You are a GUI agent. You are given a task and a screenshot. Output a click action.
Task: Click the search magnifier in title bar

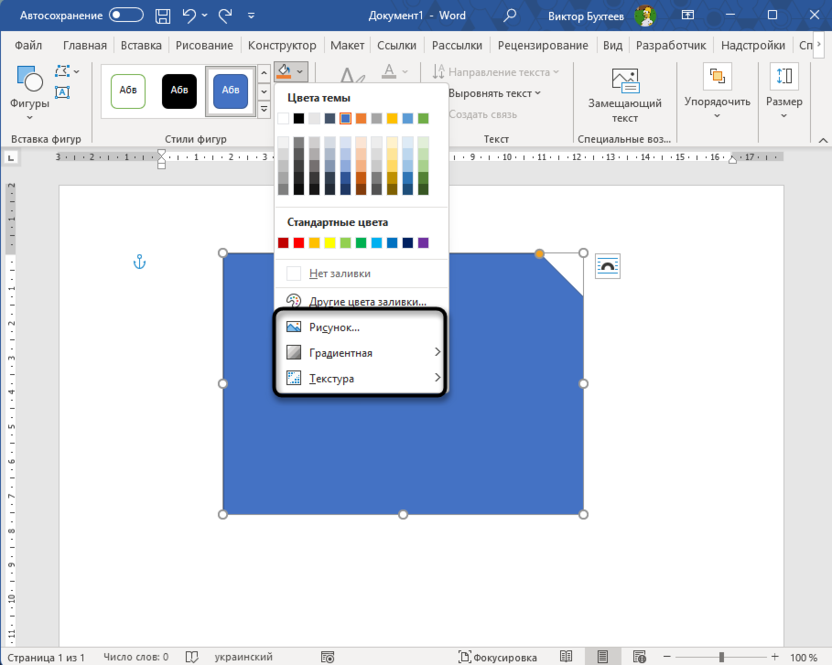(510, 15)
